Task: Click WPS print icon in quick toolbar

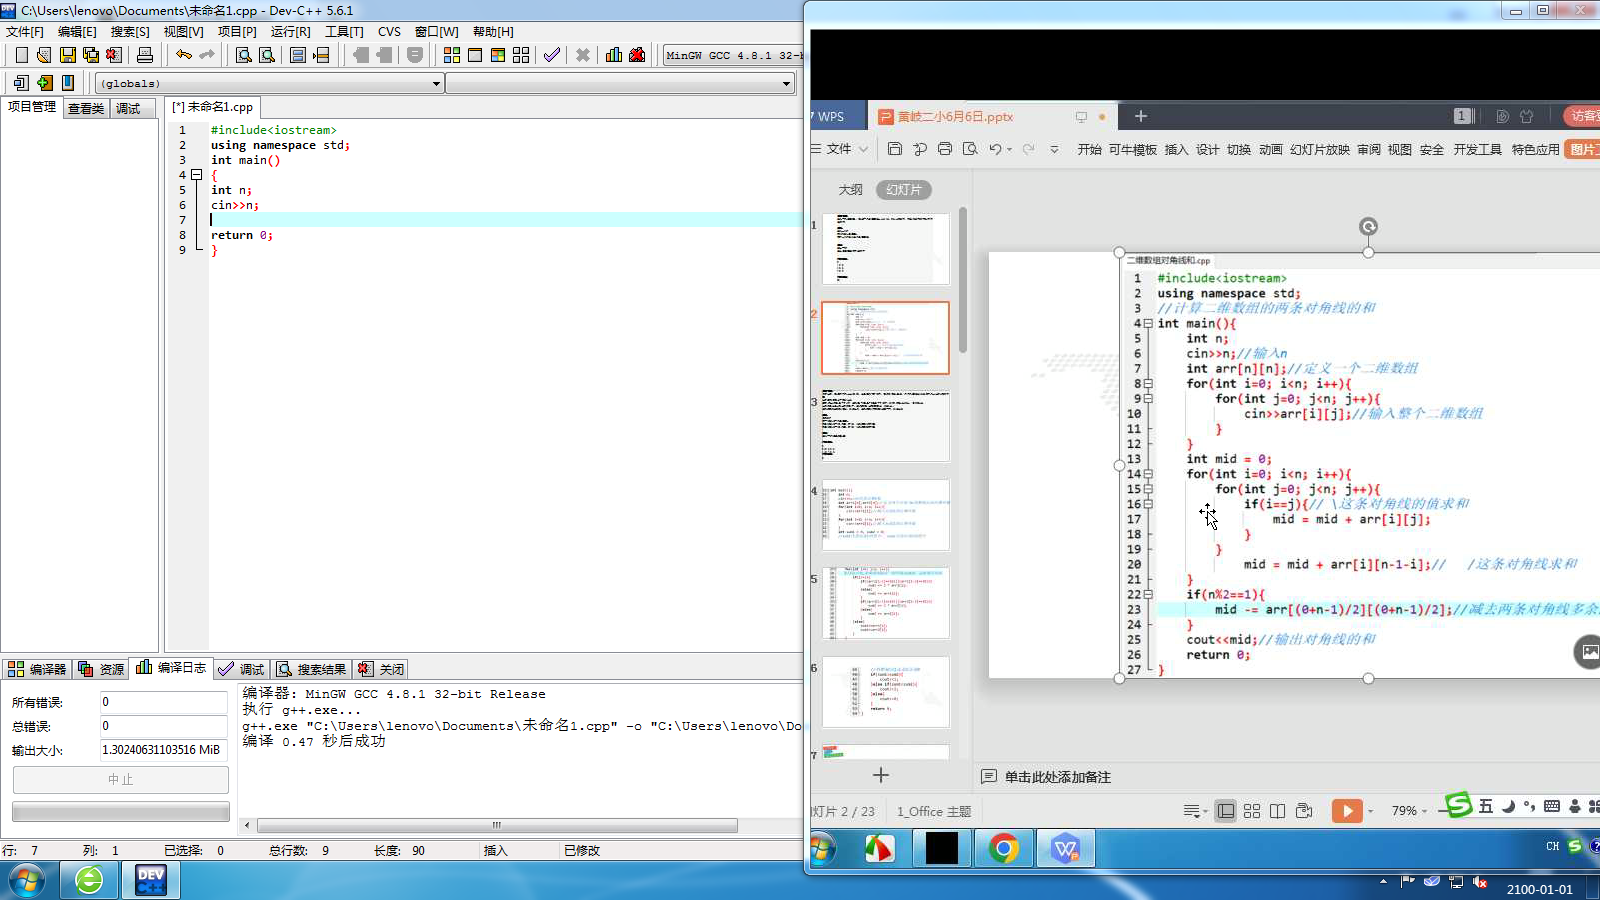Action: 945,149
